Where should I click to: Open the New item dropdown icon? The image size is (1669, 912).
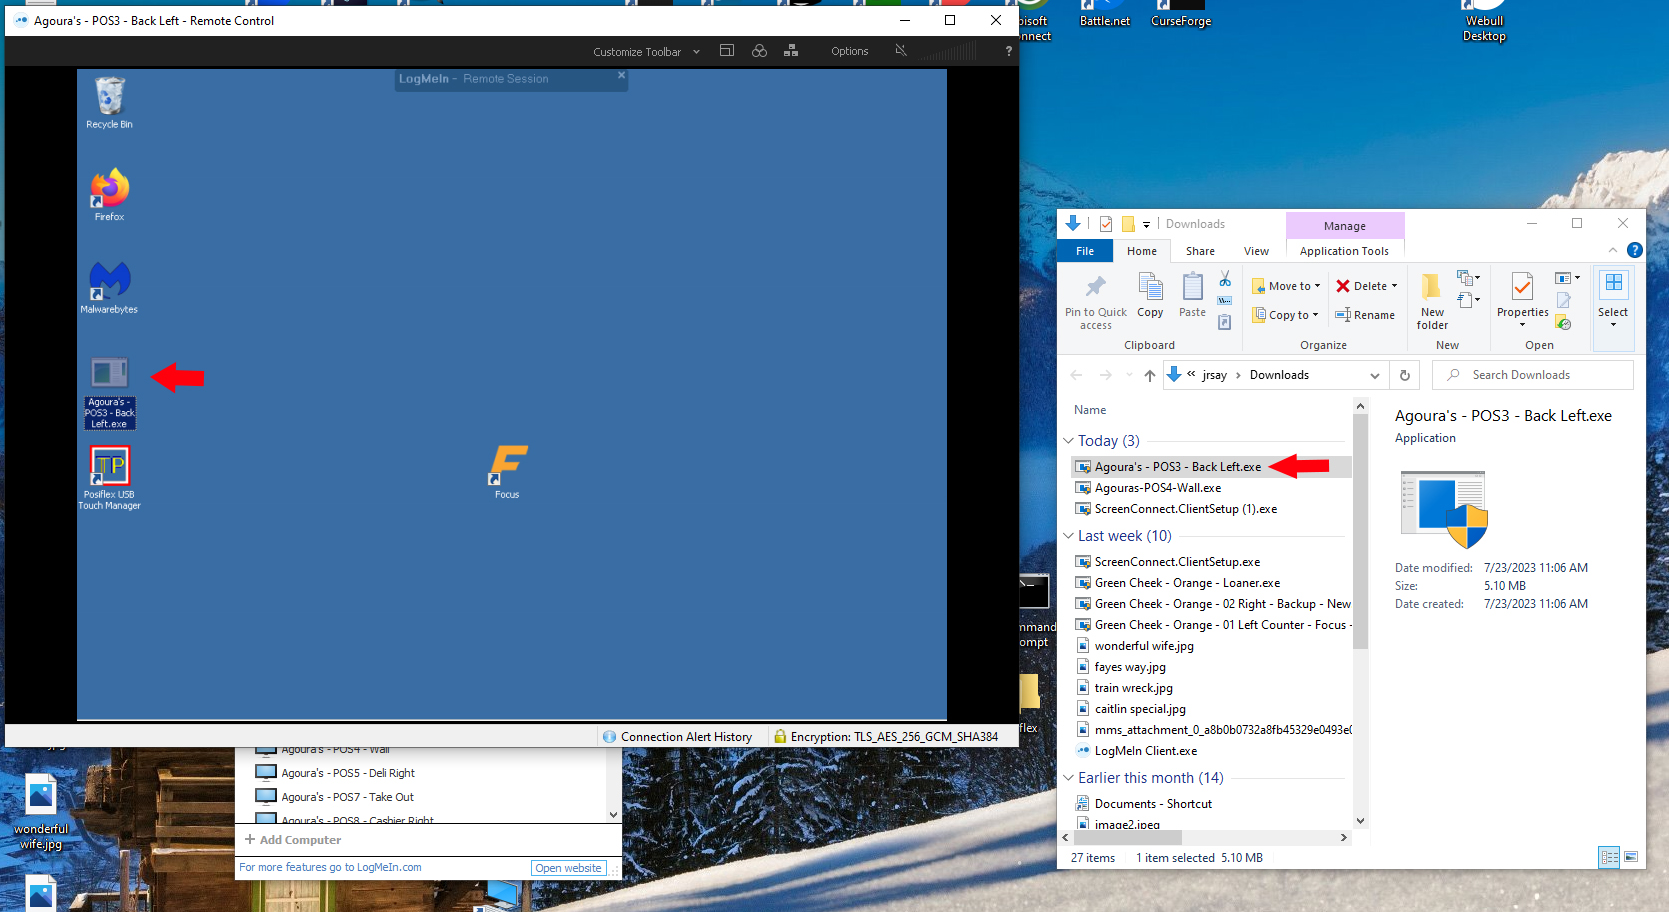point(1467,278)
